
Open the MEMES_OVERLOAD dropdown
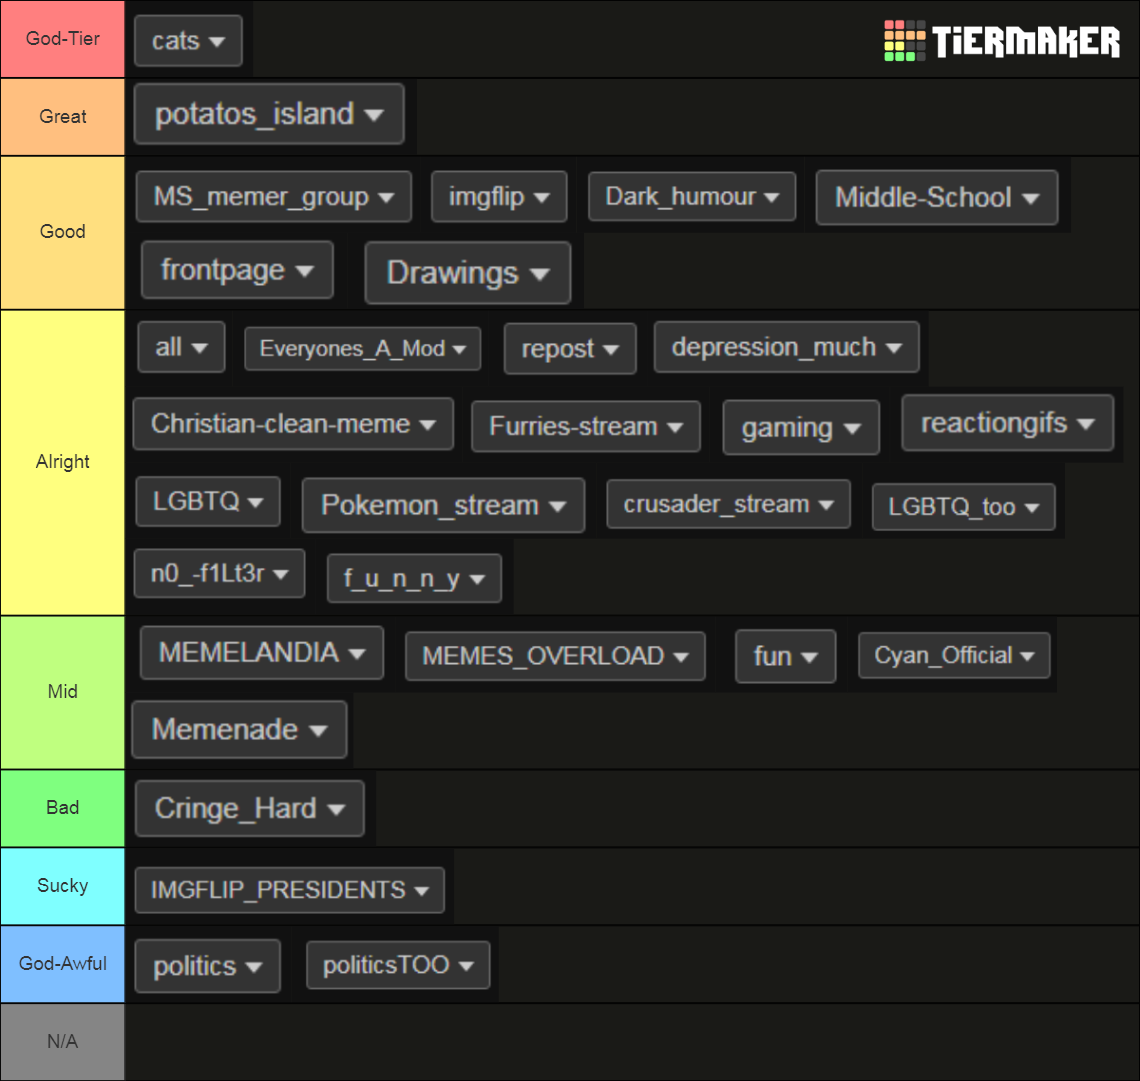555,656
